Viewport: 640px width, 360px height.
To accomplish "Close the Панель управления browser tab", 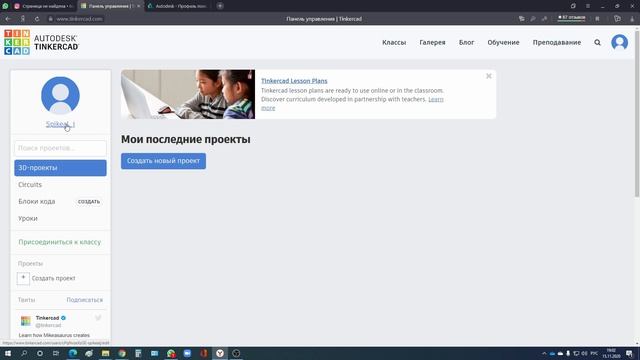I will pyautogui.click(x=138, y=6).
